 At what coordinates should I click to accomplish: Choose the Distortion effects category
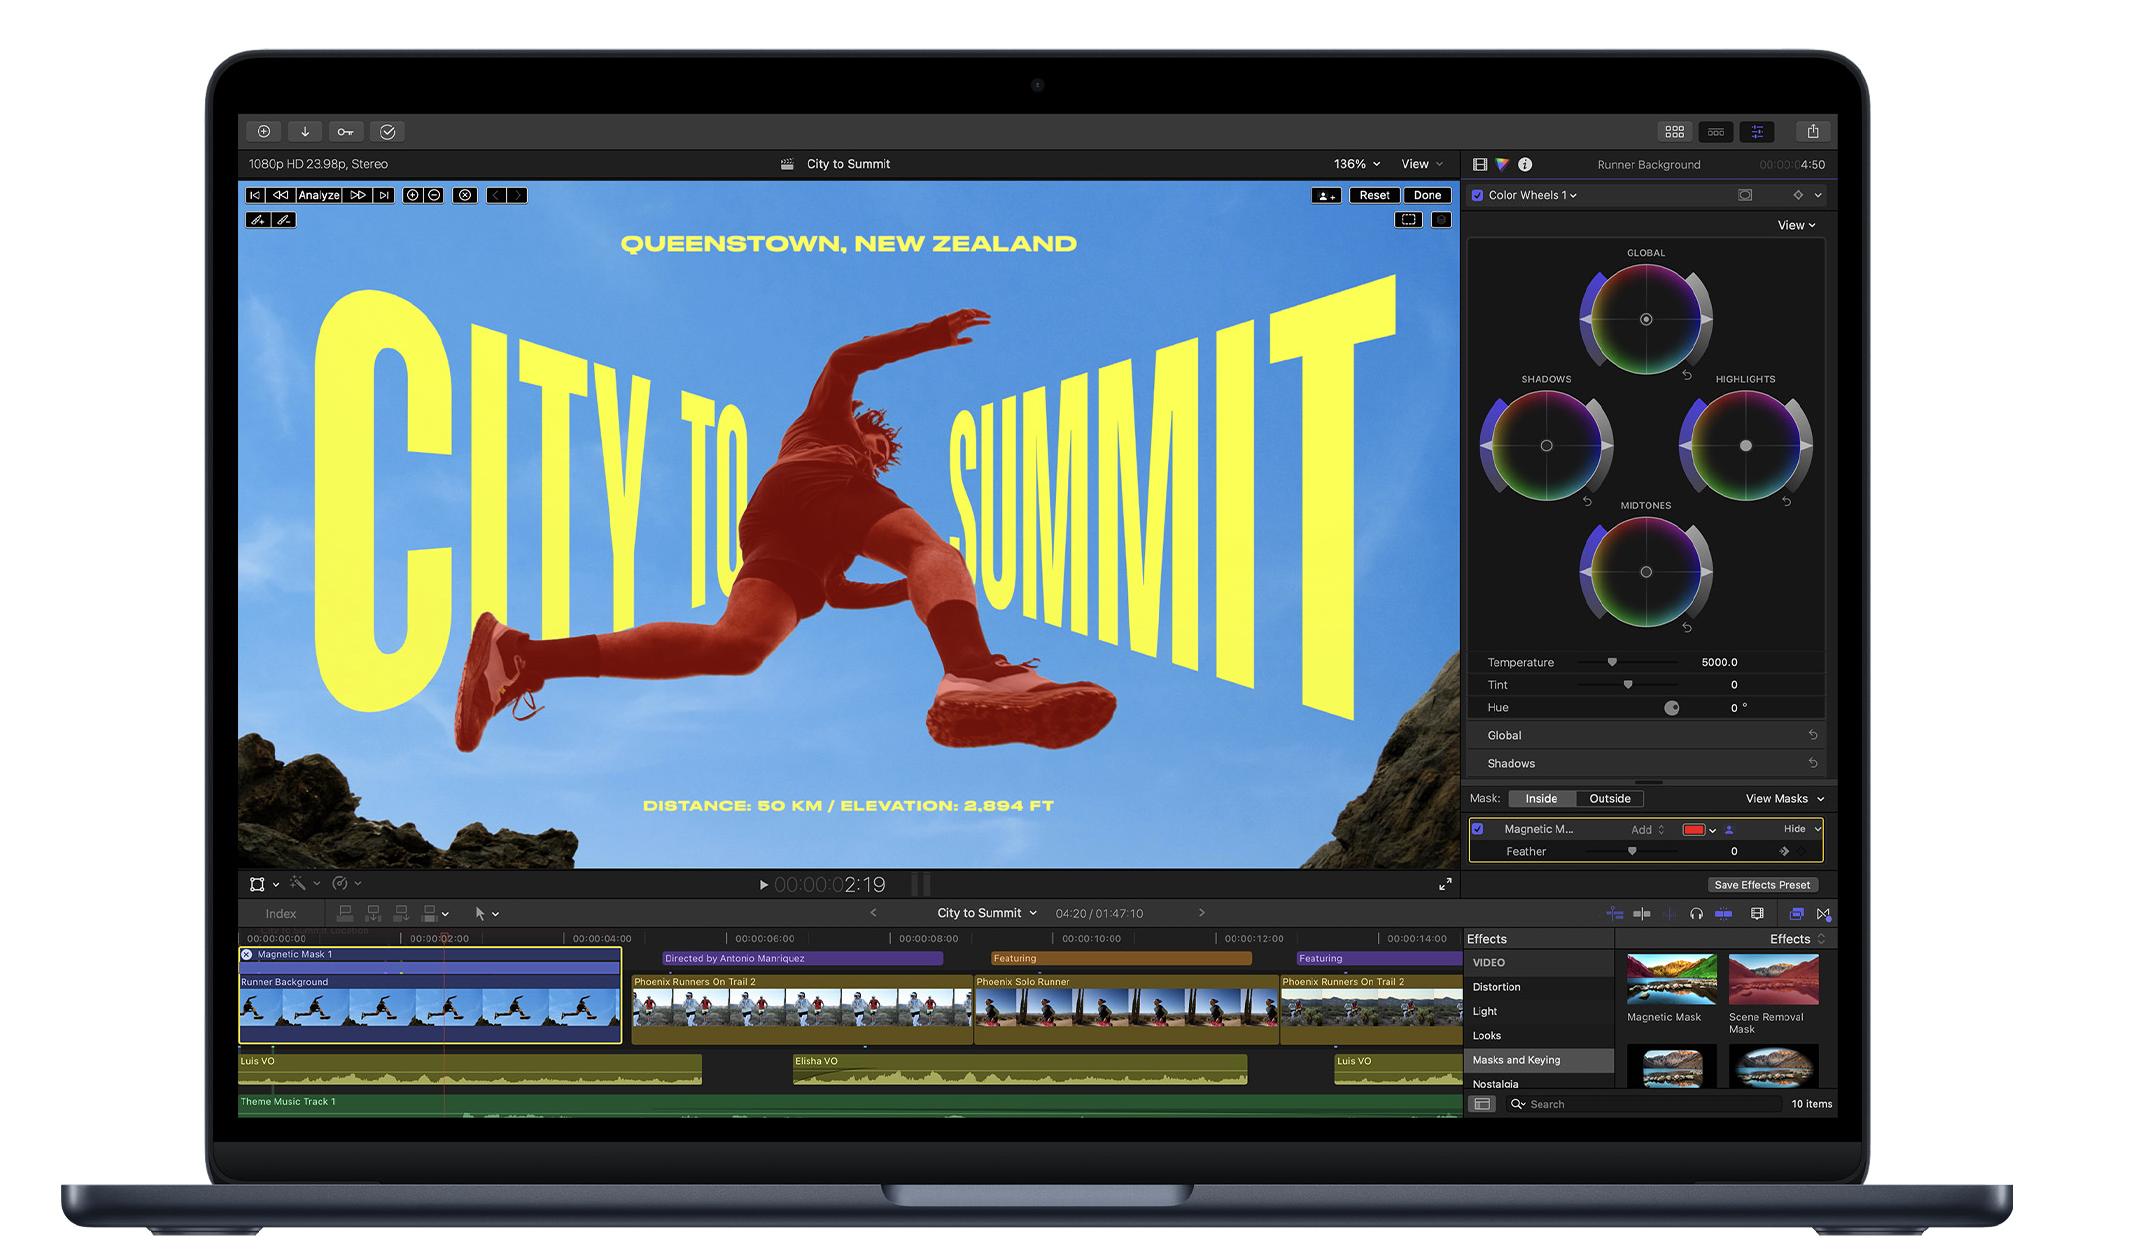[1496, 987]
